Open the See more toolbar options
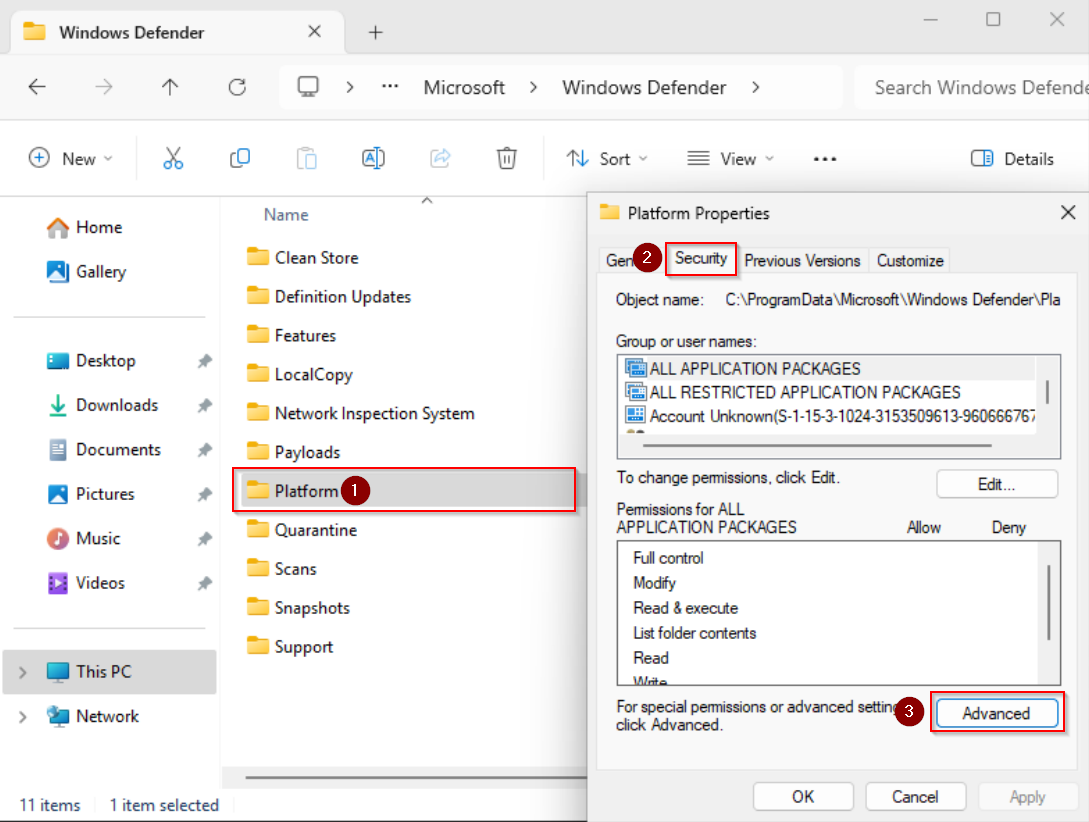1089x822 pixels. 825,159
